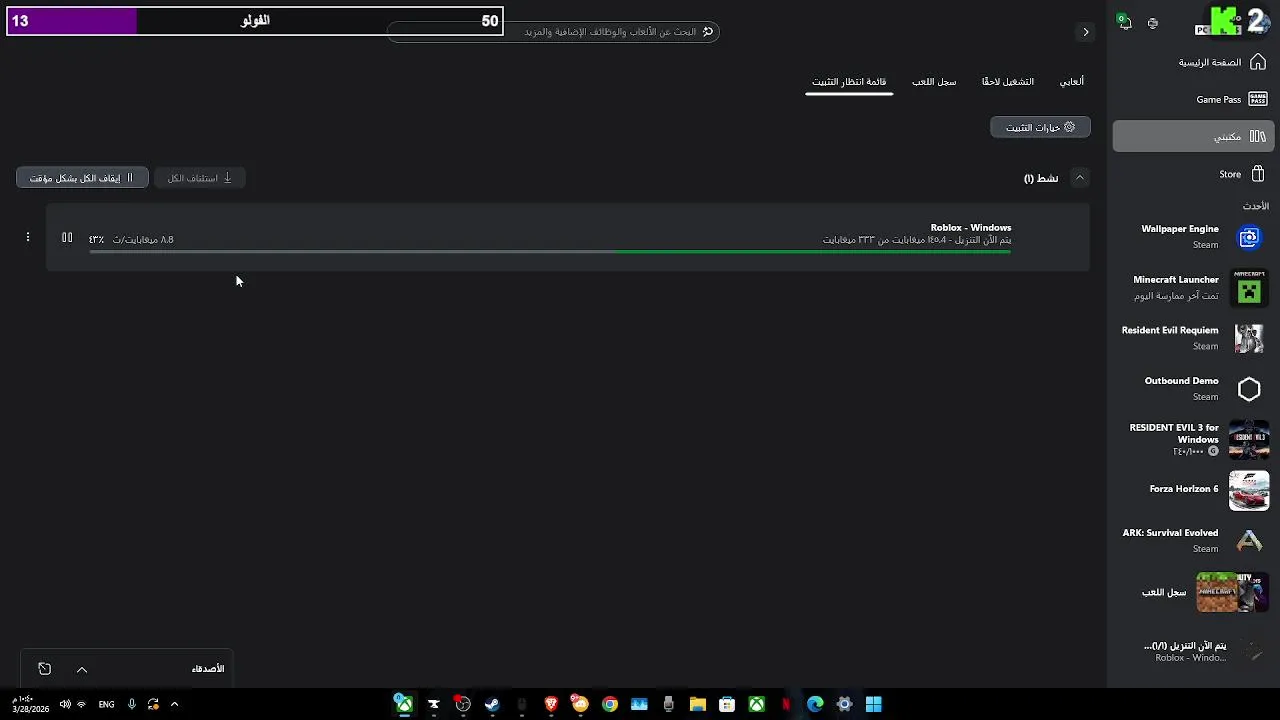
Task: Click the Roblox - Windows title
Action: pyautogui.click(x=970, y=228)
